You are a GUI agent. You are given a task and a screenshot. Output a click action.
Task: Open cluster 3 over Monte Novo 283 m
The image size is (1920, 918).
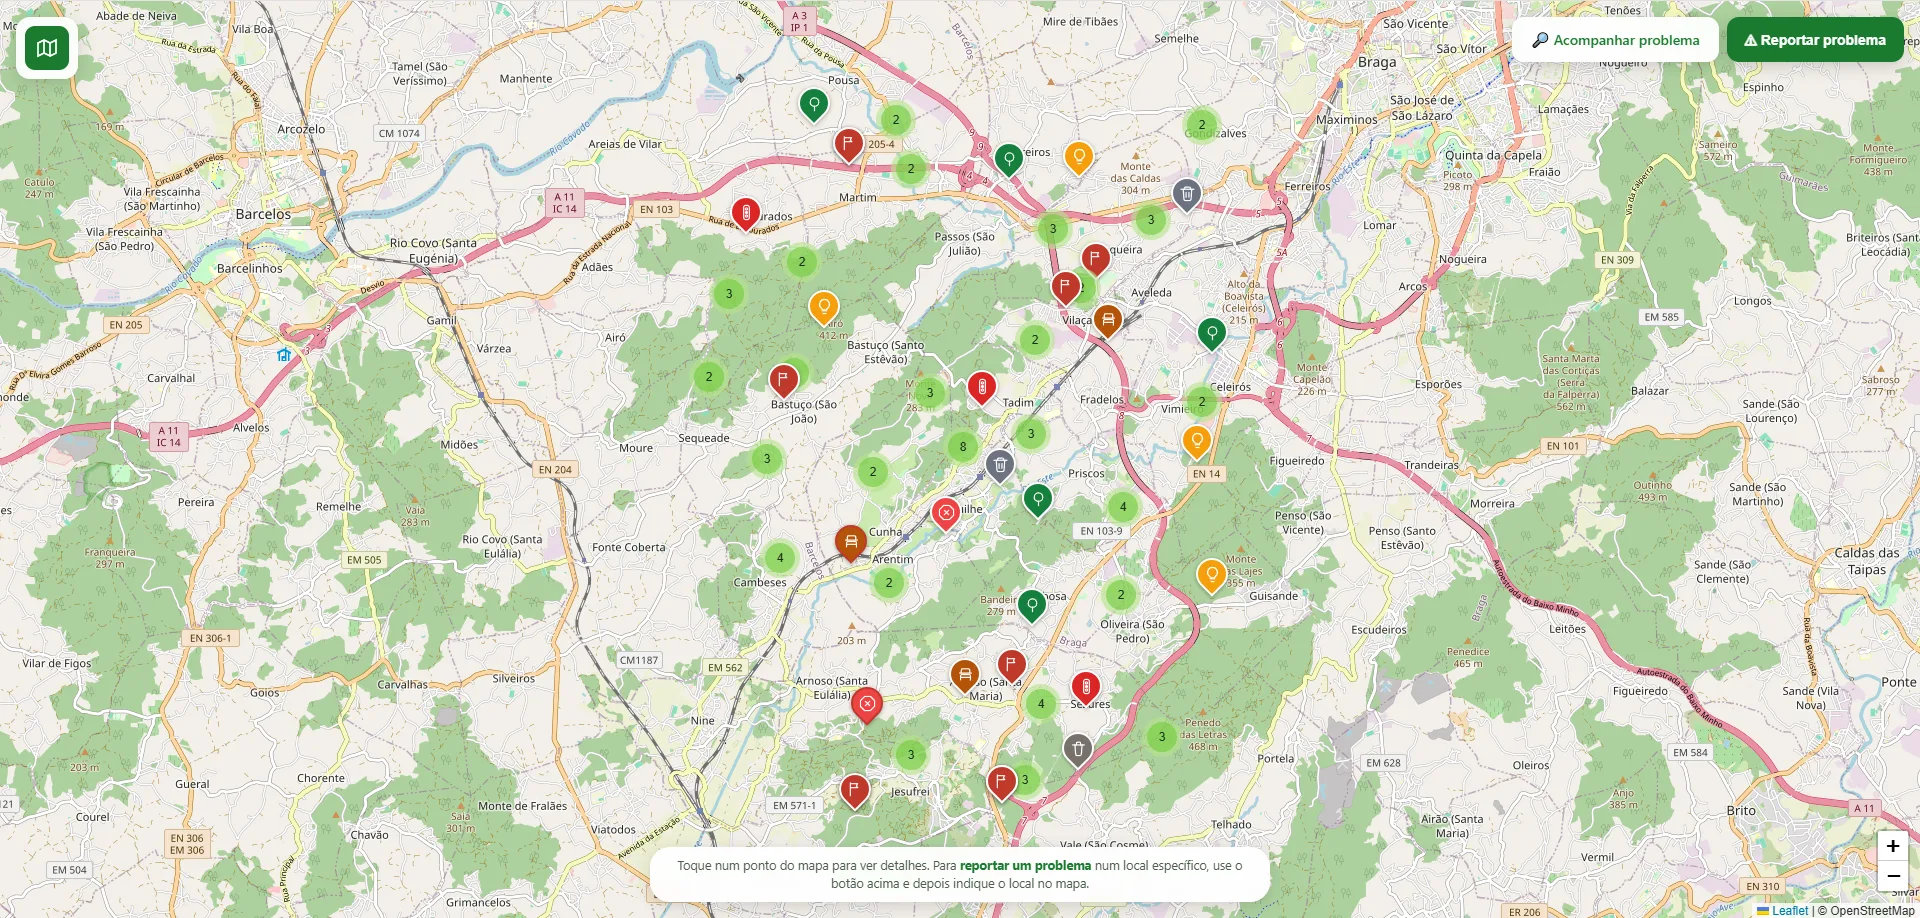[x=930, y=393]
